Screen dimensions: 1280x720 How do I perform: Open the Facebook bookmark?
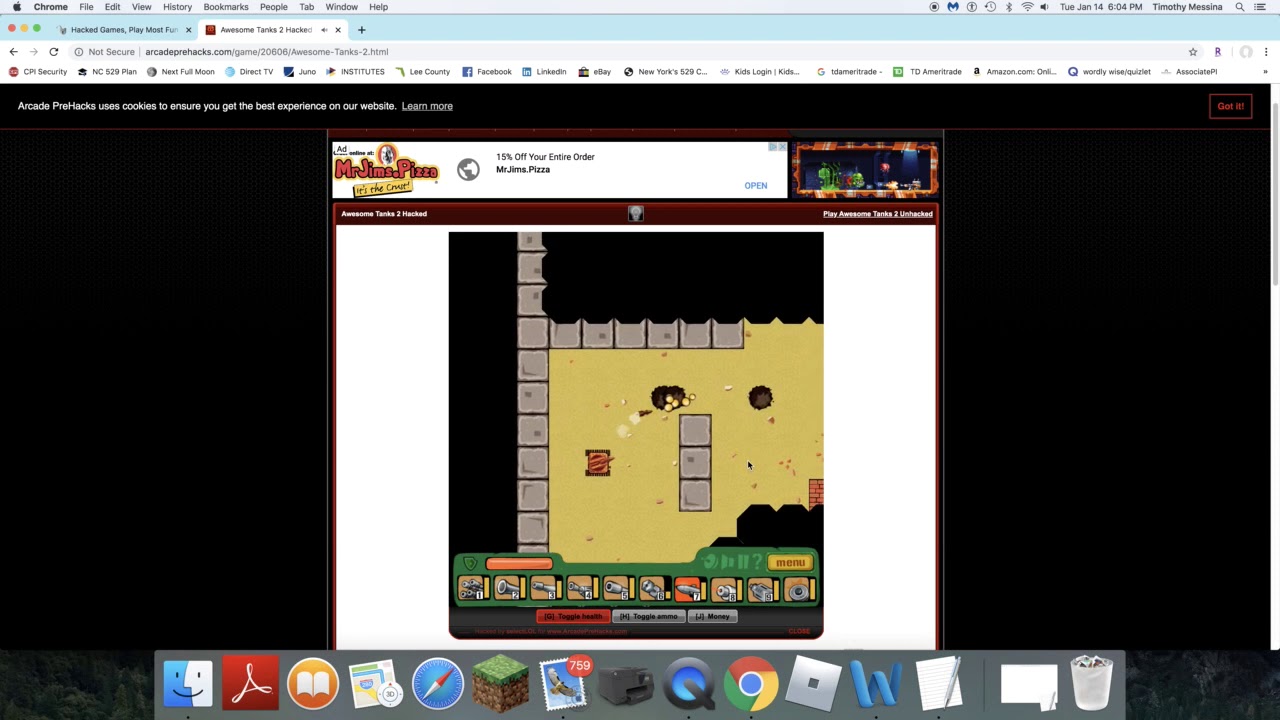pos(486,72)
